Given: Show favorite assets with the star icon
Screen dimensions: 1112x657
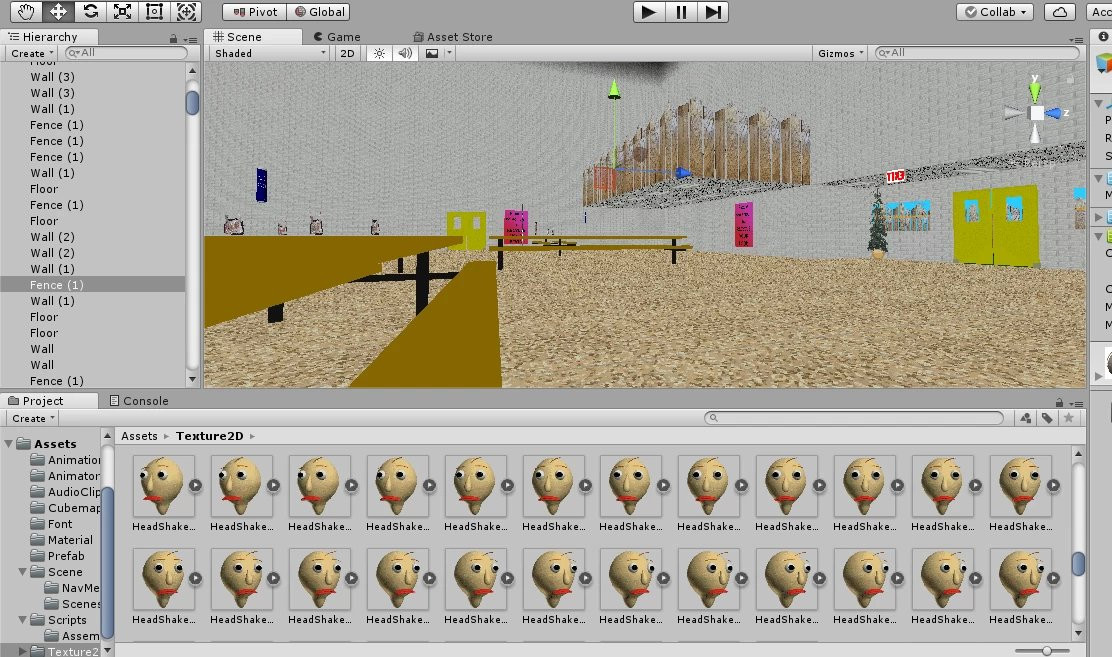Looking at the screenshot, I should 1070,417.
